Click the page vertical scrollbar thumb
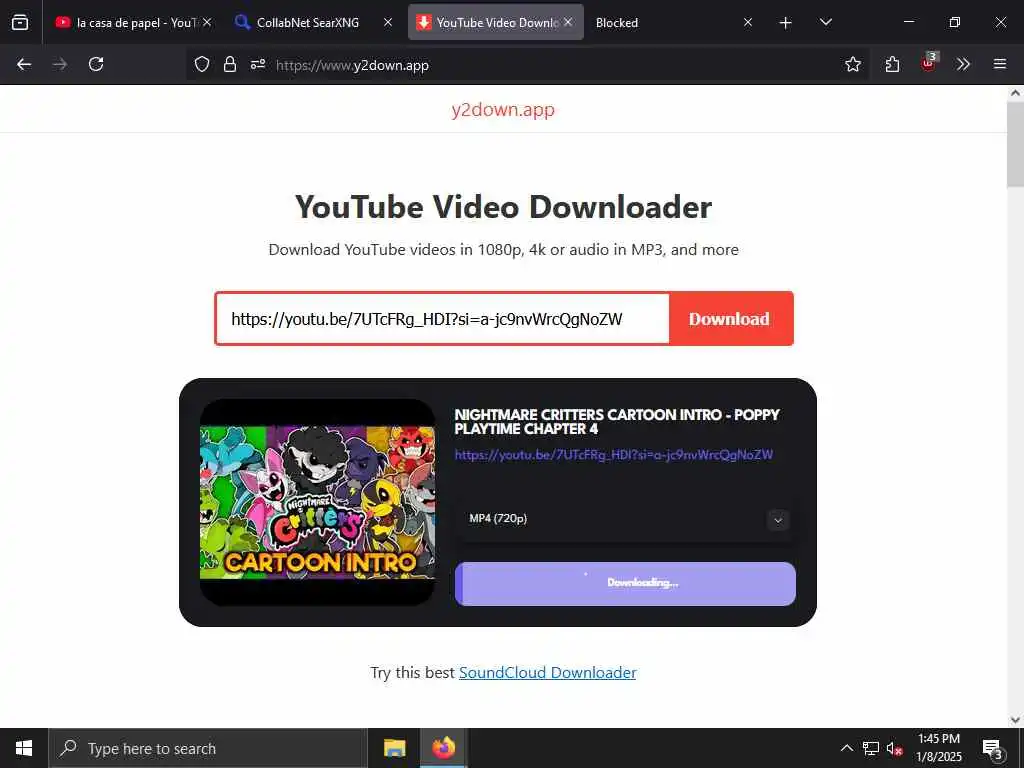 pyautogui.click(x=1016, y=144)
